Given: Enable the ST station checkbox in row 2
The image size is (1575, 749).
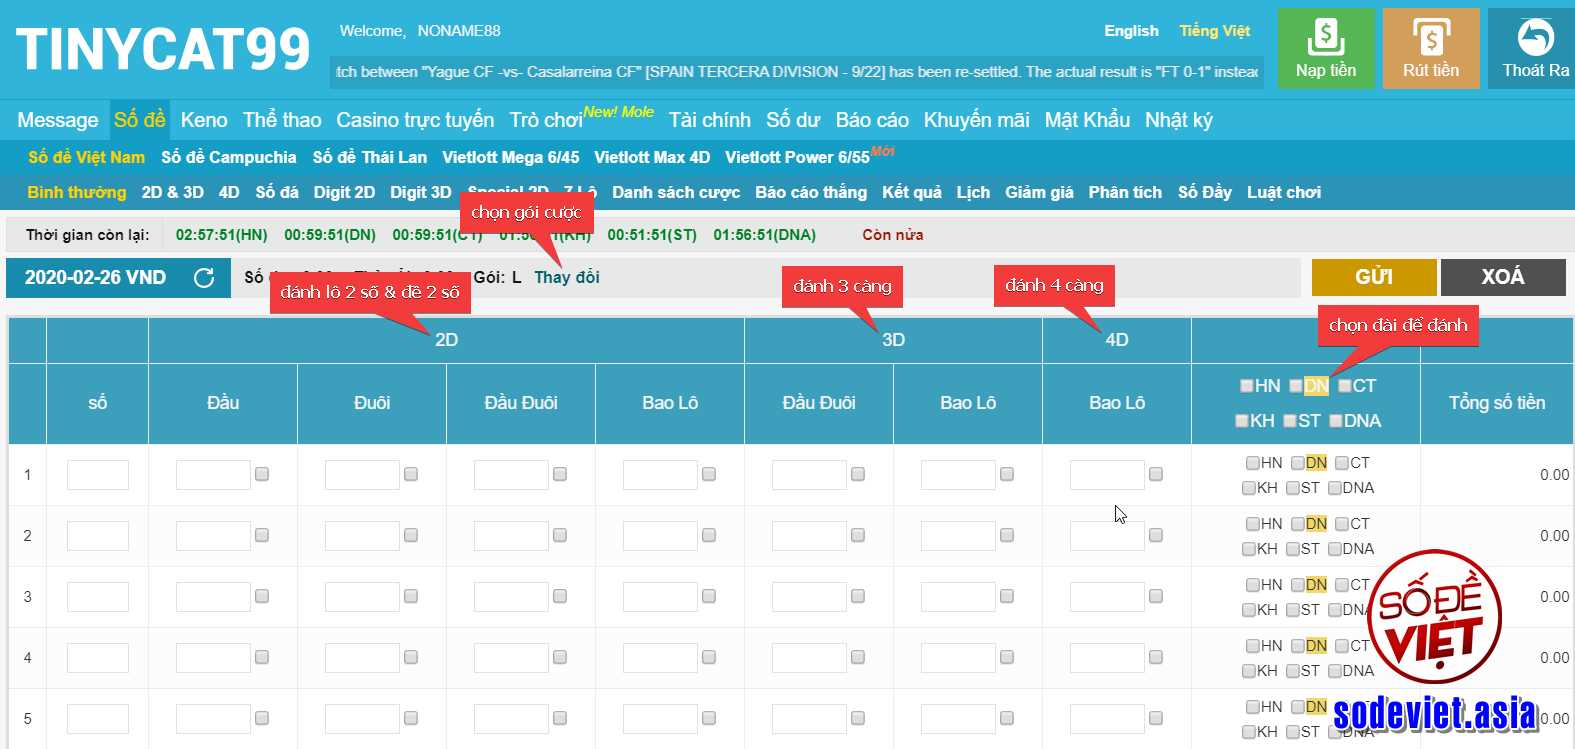Looking at the screenshot, I should click(x=1293, y=549).
